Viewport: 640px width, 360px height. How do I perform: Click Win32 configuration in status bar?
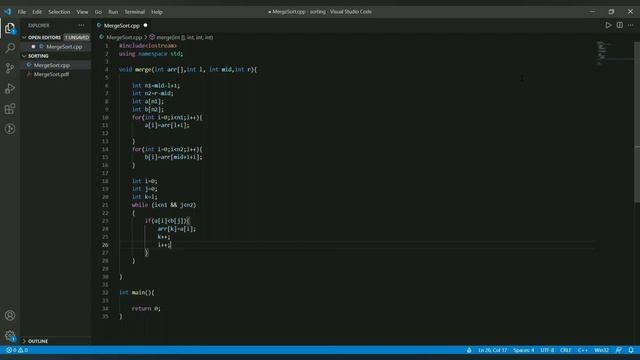coord(602,350)
